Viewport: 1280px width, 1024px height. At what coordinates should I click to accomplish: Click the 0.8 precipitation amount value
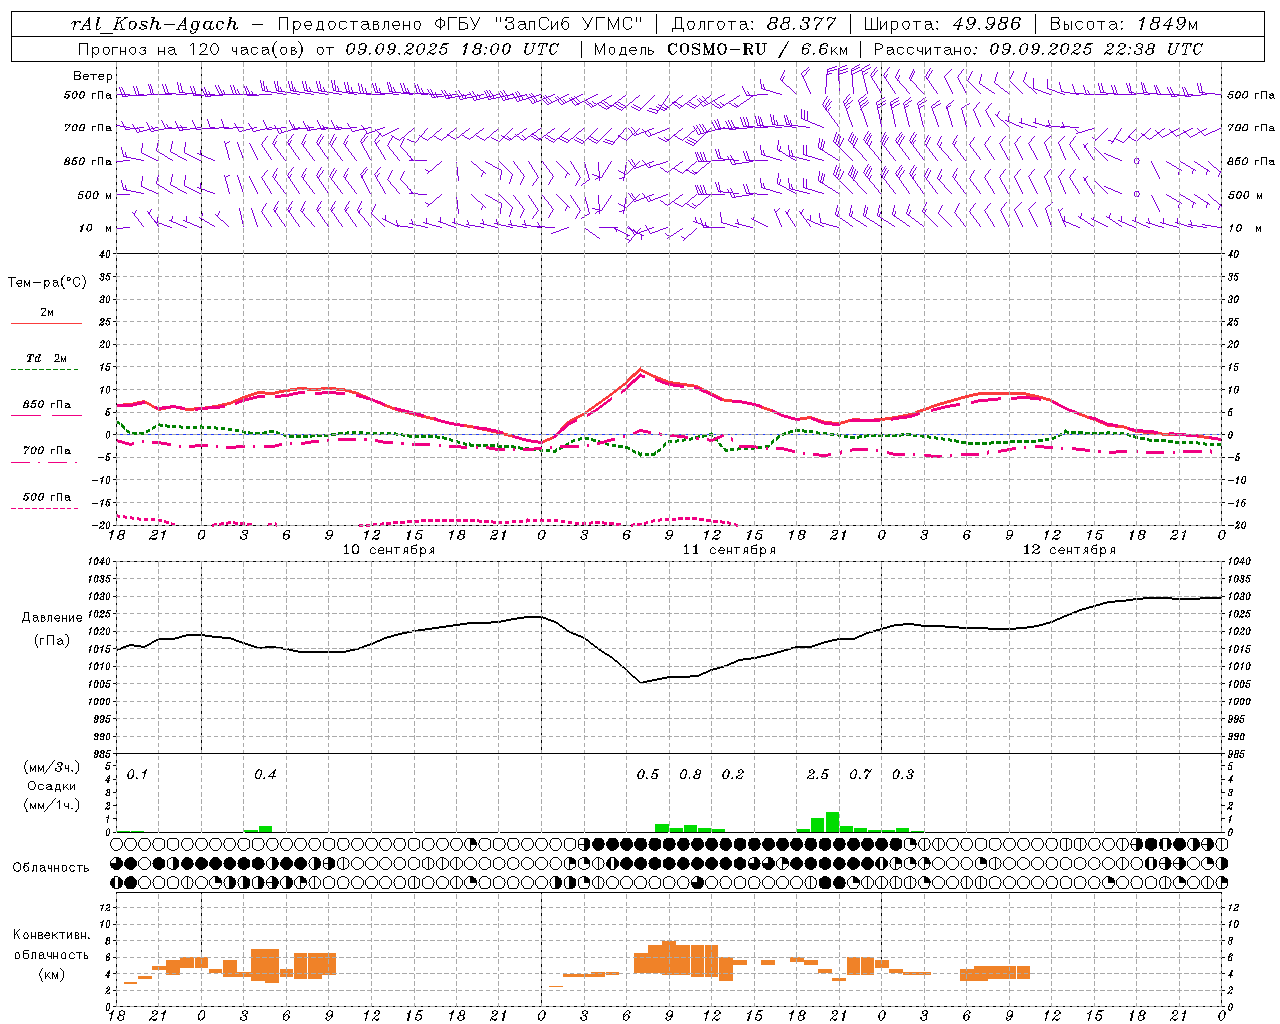pyautogui.click(x=690, y=775)
